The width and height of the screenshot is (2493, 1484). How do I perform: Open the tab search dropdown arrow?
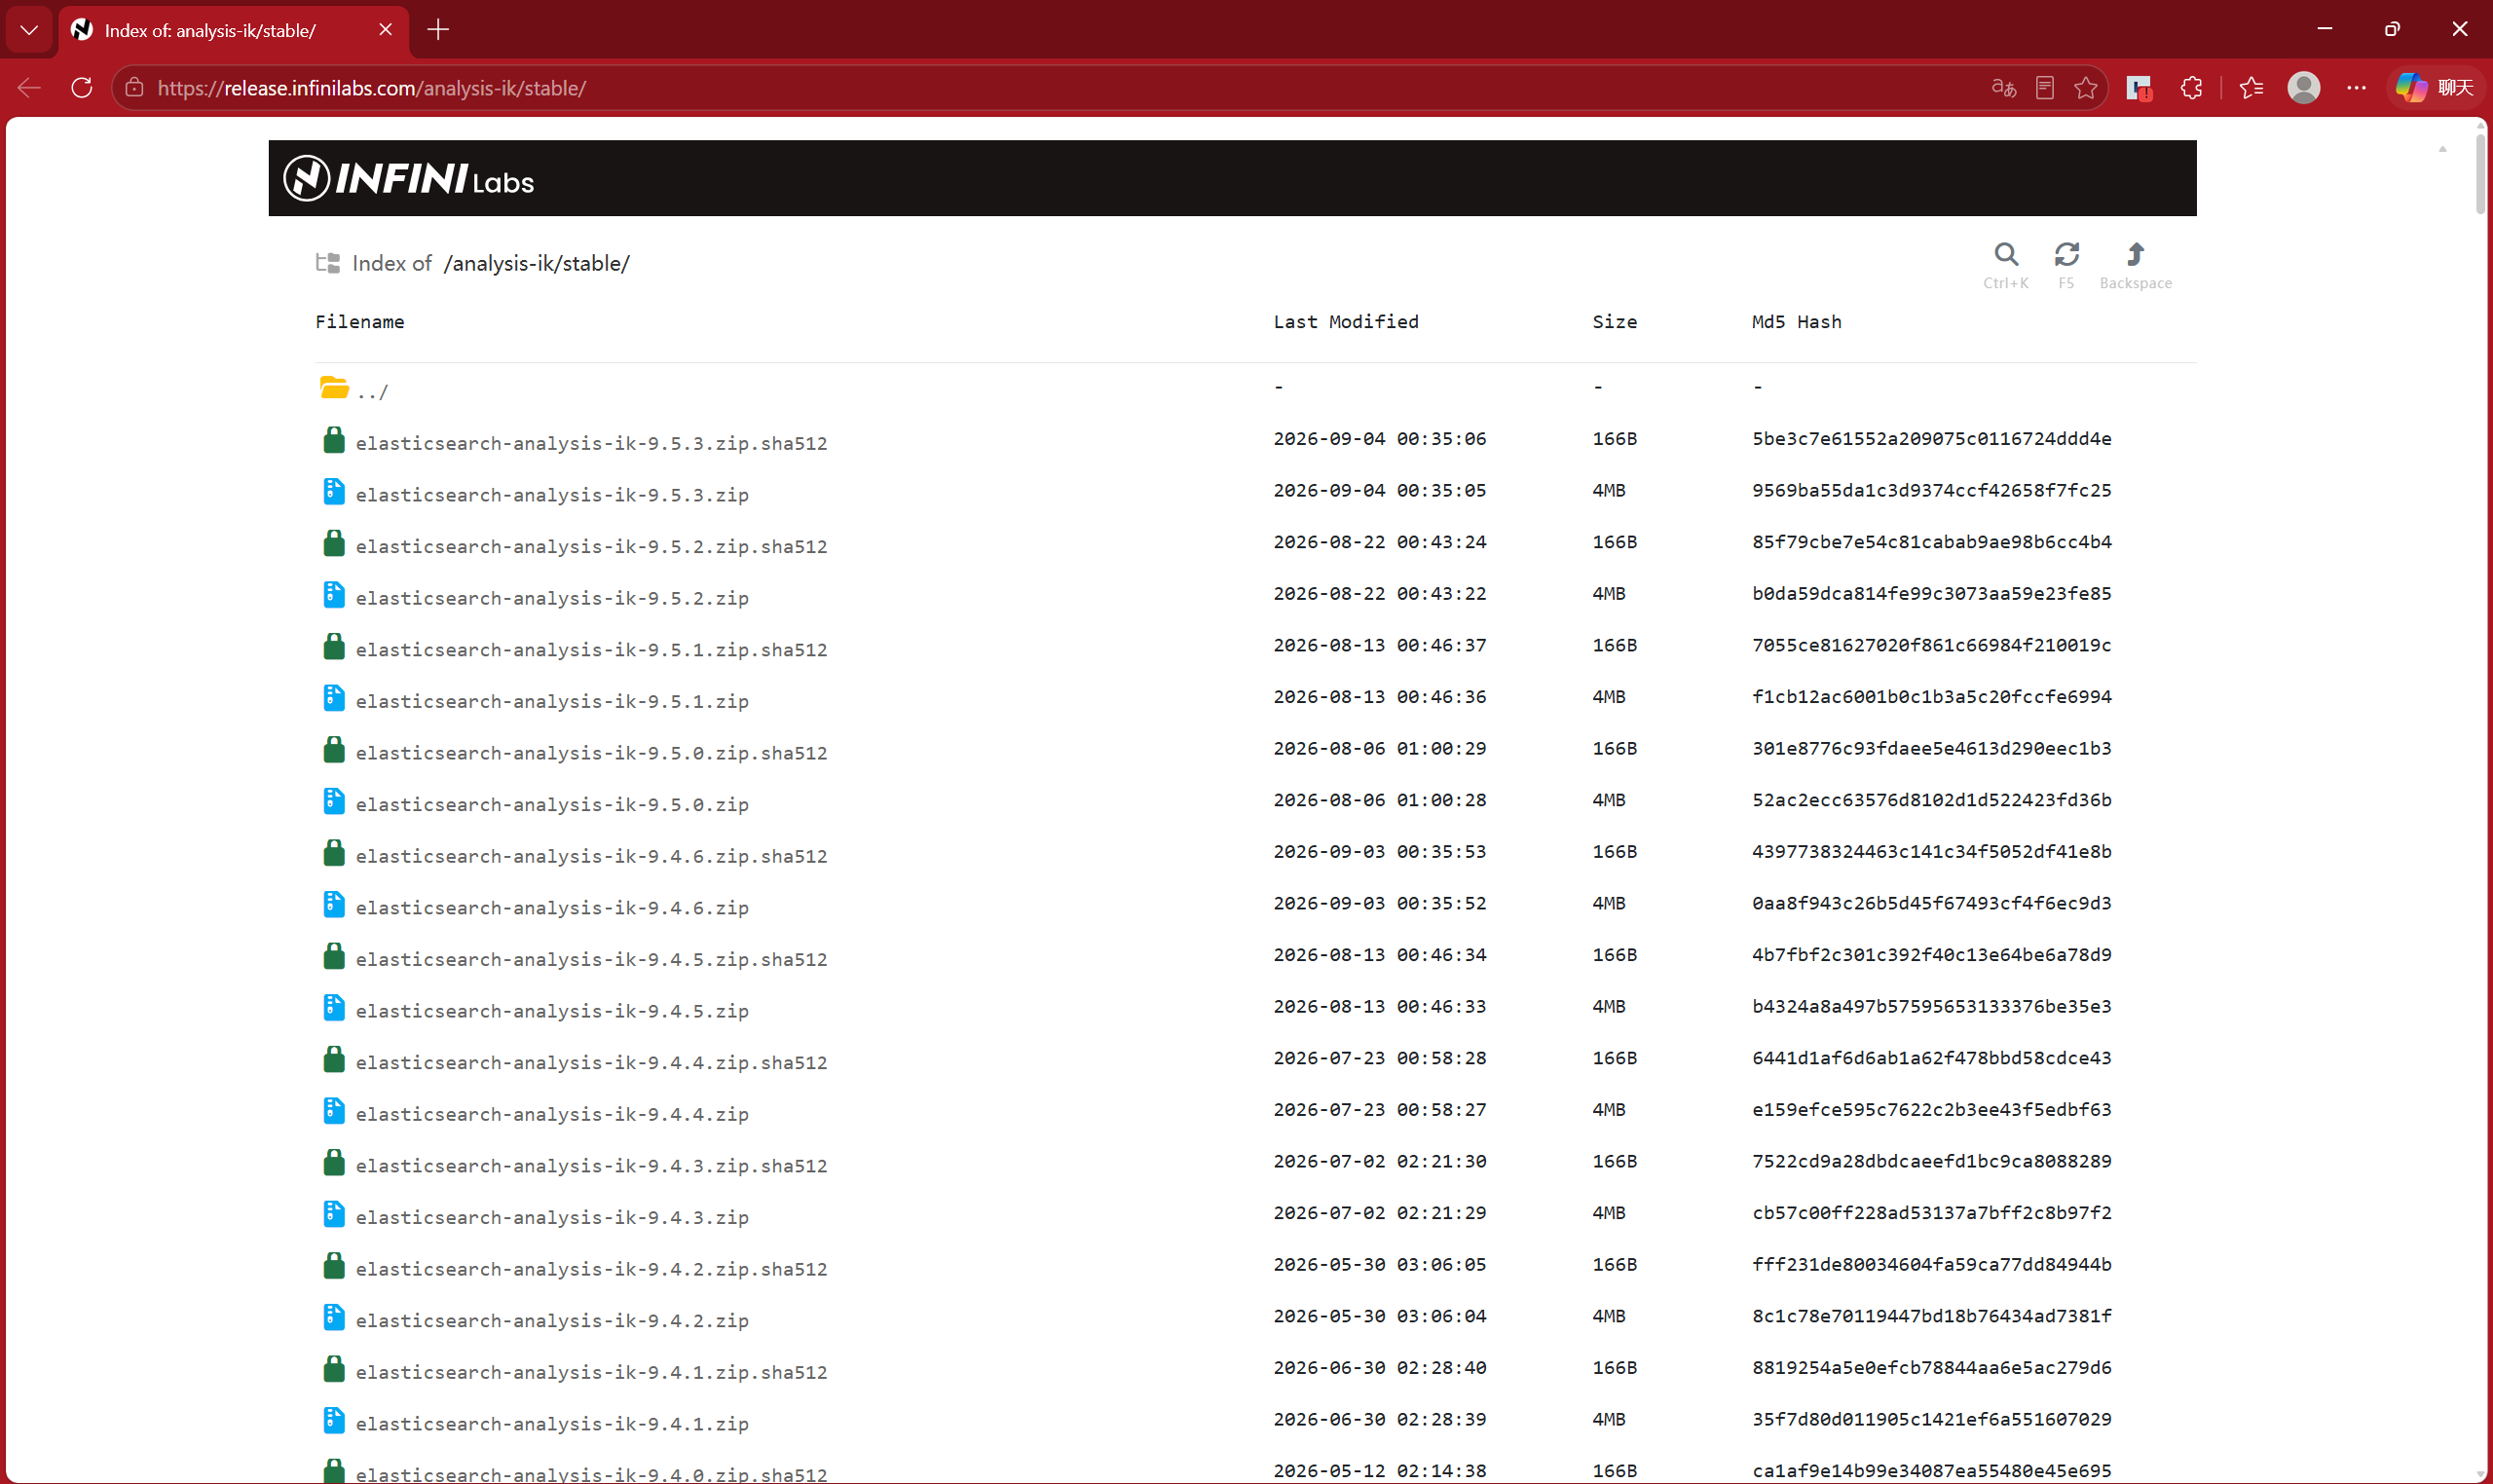click(29, 30)
